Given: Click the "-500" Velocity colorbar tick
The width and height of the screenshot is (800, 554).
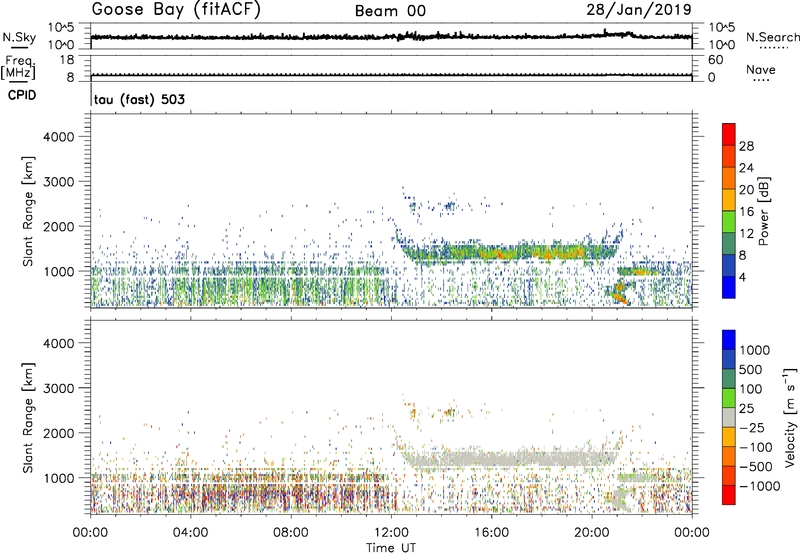Looking at the screenshot, I should pyautogui.click(x=756, y=466).
